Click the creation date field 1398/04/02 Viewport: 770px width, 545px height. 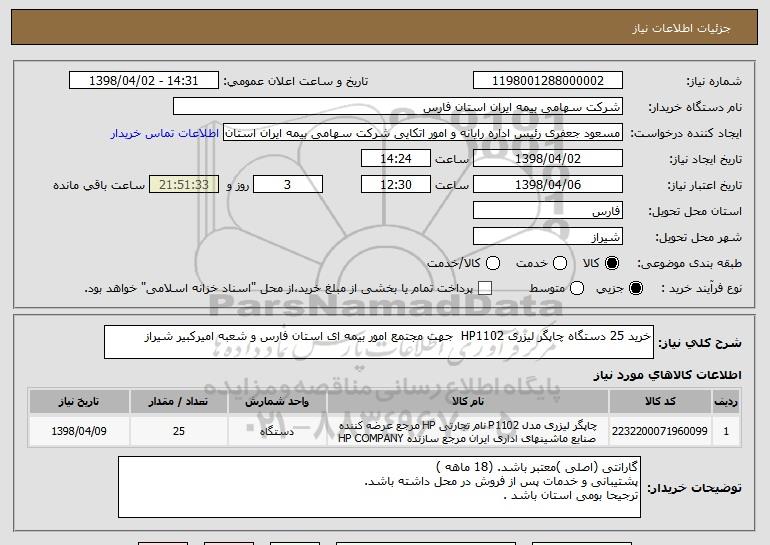pyautogui.click(x=548, y=159)
